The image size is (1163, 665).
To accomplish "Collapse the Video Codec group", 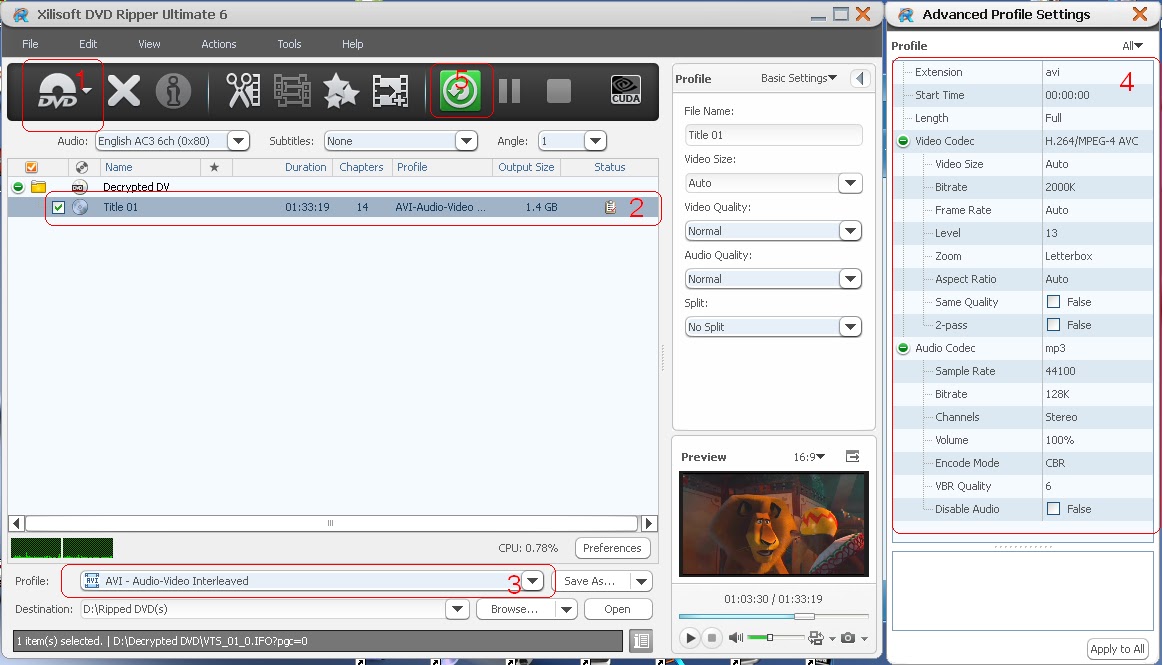I will click(903, 141).
